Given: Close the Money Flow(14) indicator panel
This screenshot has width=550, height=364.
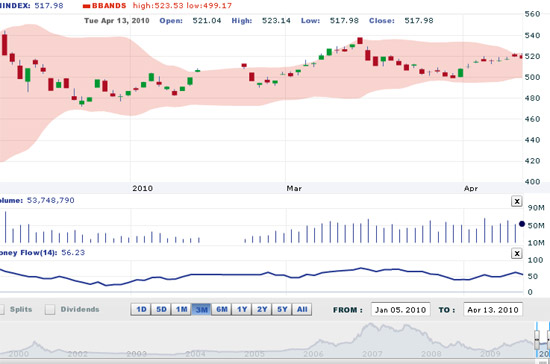Looking at the screenshot, I should pos(517,254).
